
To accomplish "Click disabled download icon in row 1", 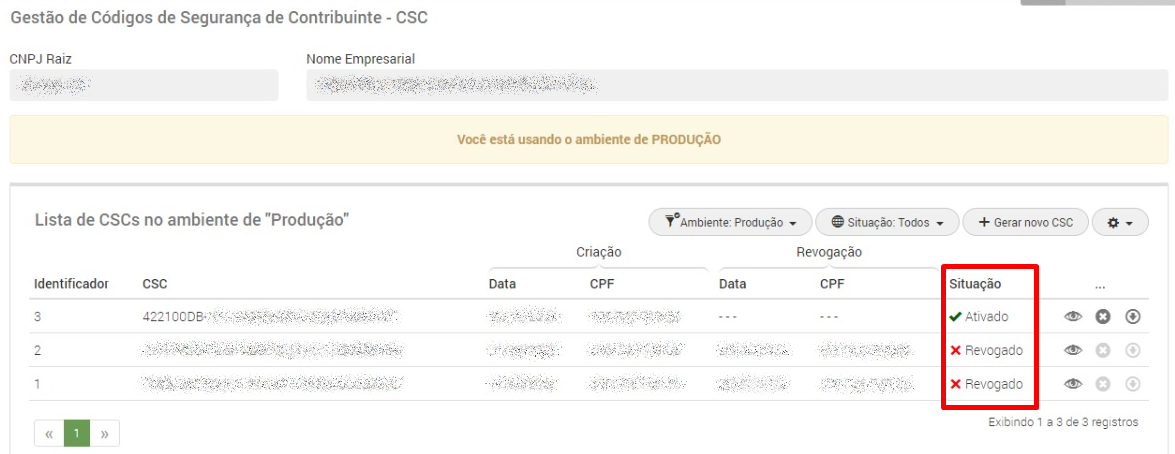I will coord(1132,384).
